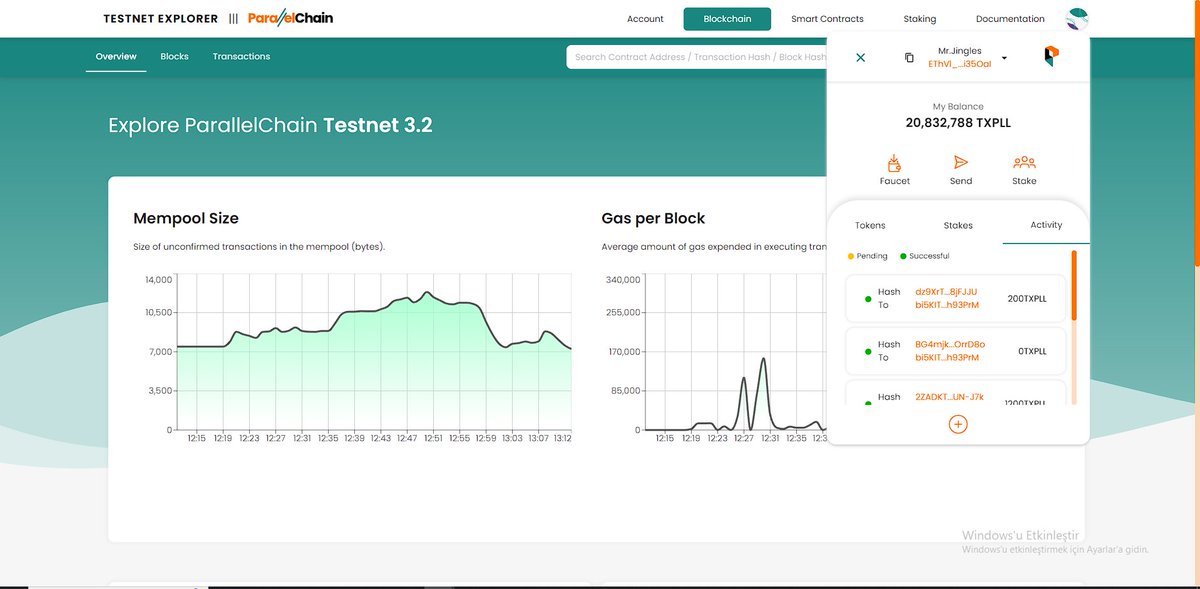Click the Mempool Size chart area
This screenshot has width=1200, height=589.
tap(374, 354)
